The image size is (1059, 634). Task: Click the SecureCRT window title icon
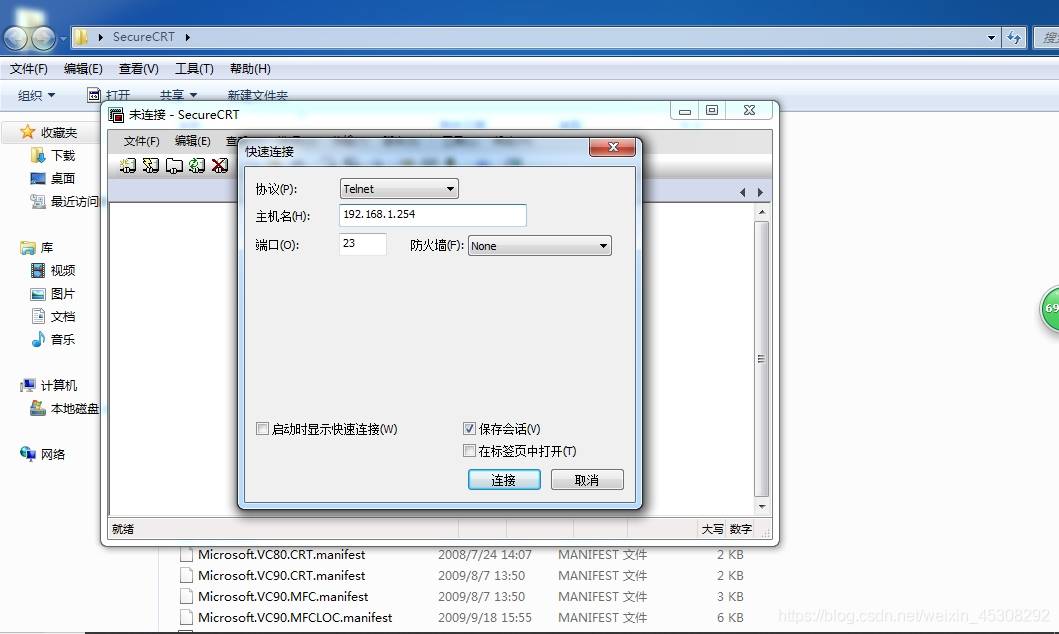point(116,115)
